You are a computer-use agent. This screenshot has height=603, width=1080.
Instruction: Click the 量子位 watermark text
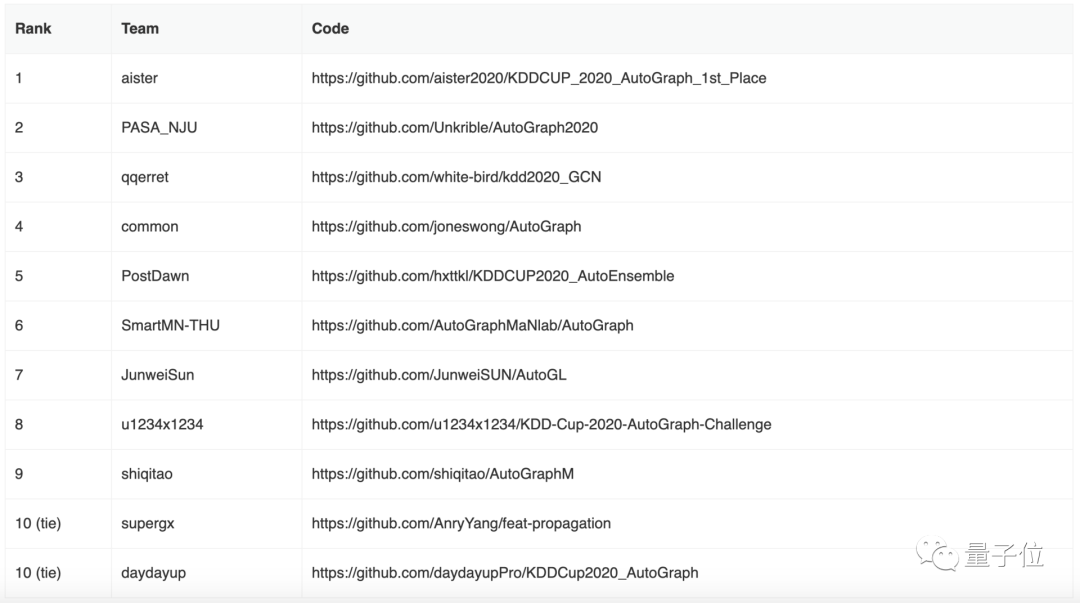[x=1004, y=555]
